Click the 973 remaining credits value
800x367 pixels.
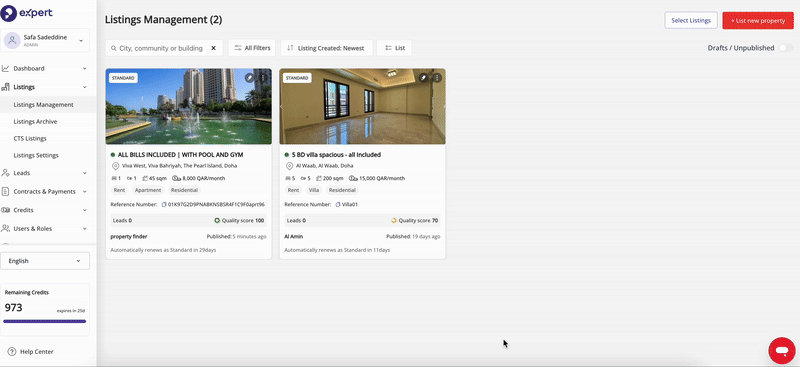click(13, 307)
